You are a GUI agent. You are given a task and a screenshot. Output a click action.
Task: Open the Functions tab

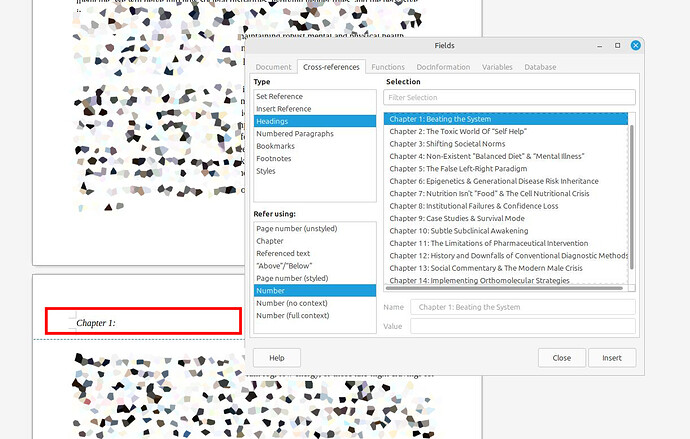click(387, 67)
